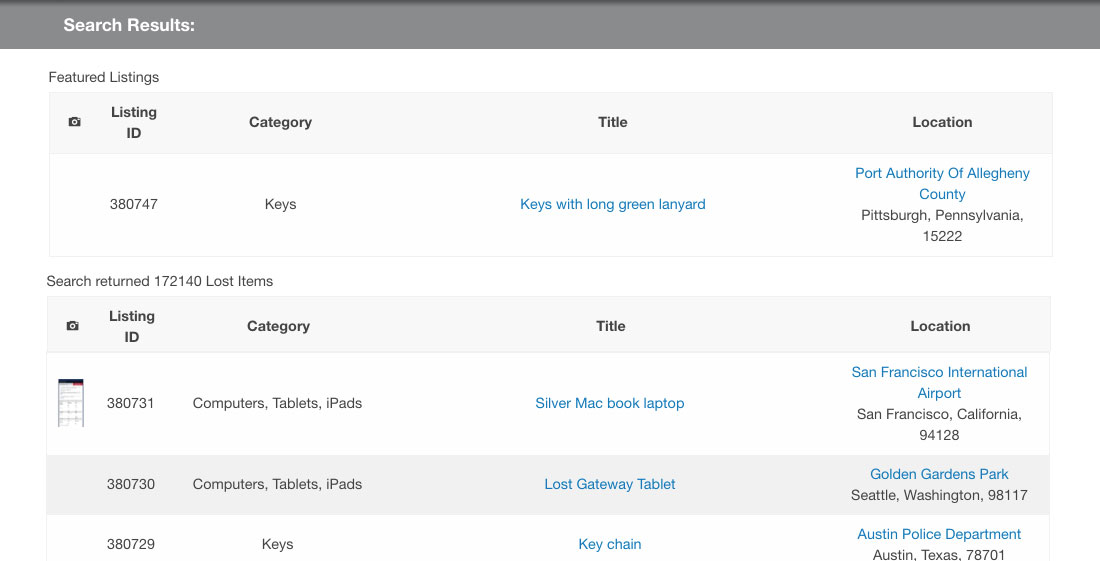1100x561 pixels.
Task: Select listing ID 380731 cell
Action: click(130, 403)
